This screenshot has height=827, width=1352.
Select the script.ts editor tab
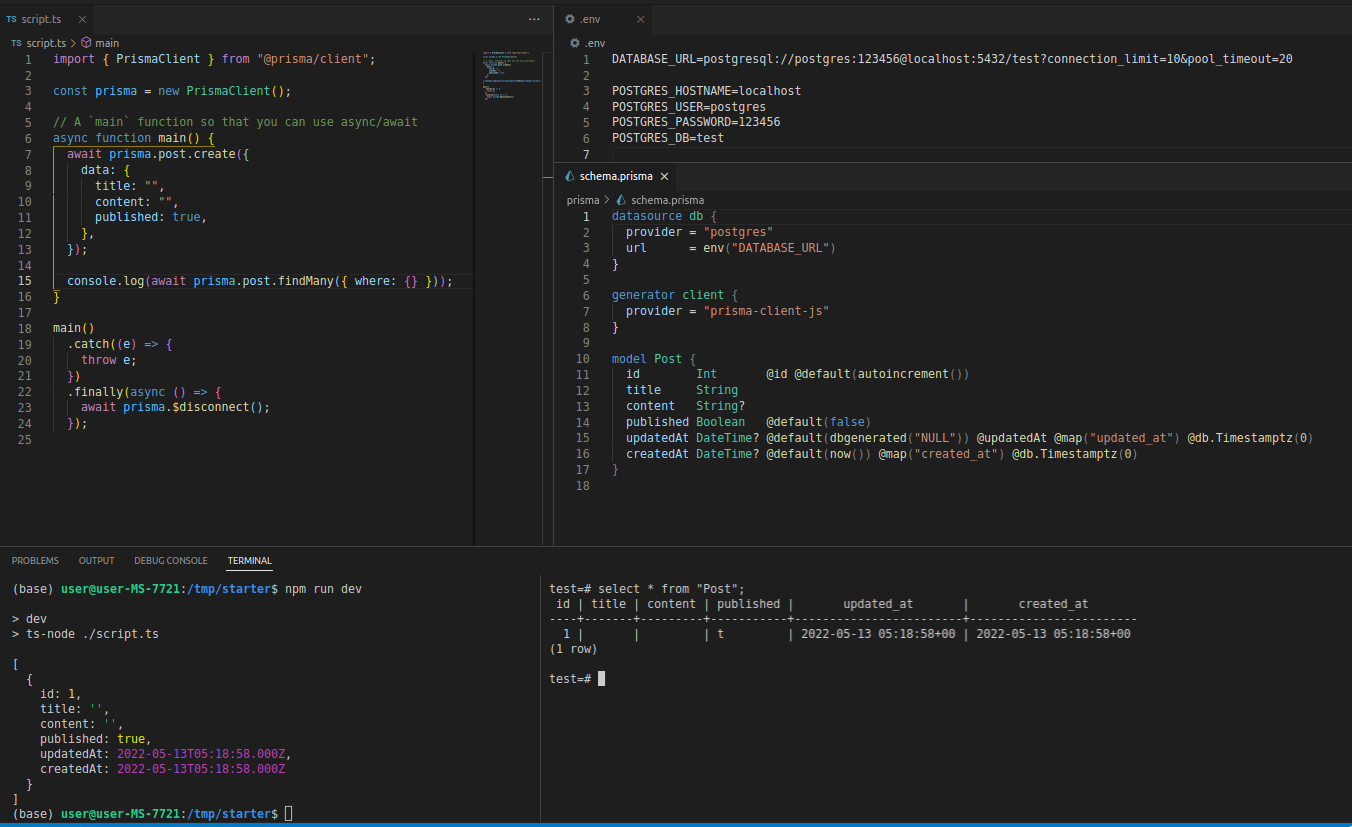(x=40, y=18)
